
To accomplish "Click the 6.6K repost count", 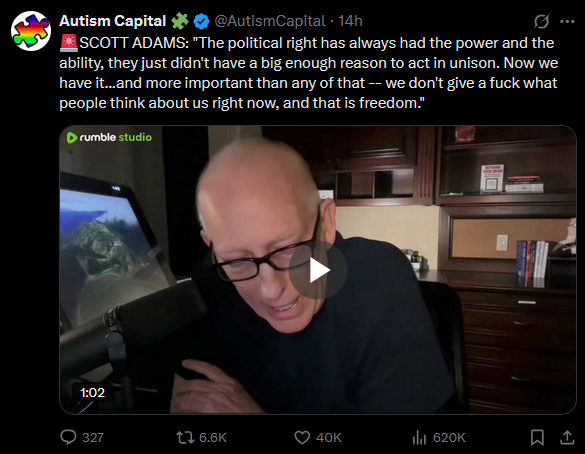I will coord(213,437).
